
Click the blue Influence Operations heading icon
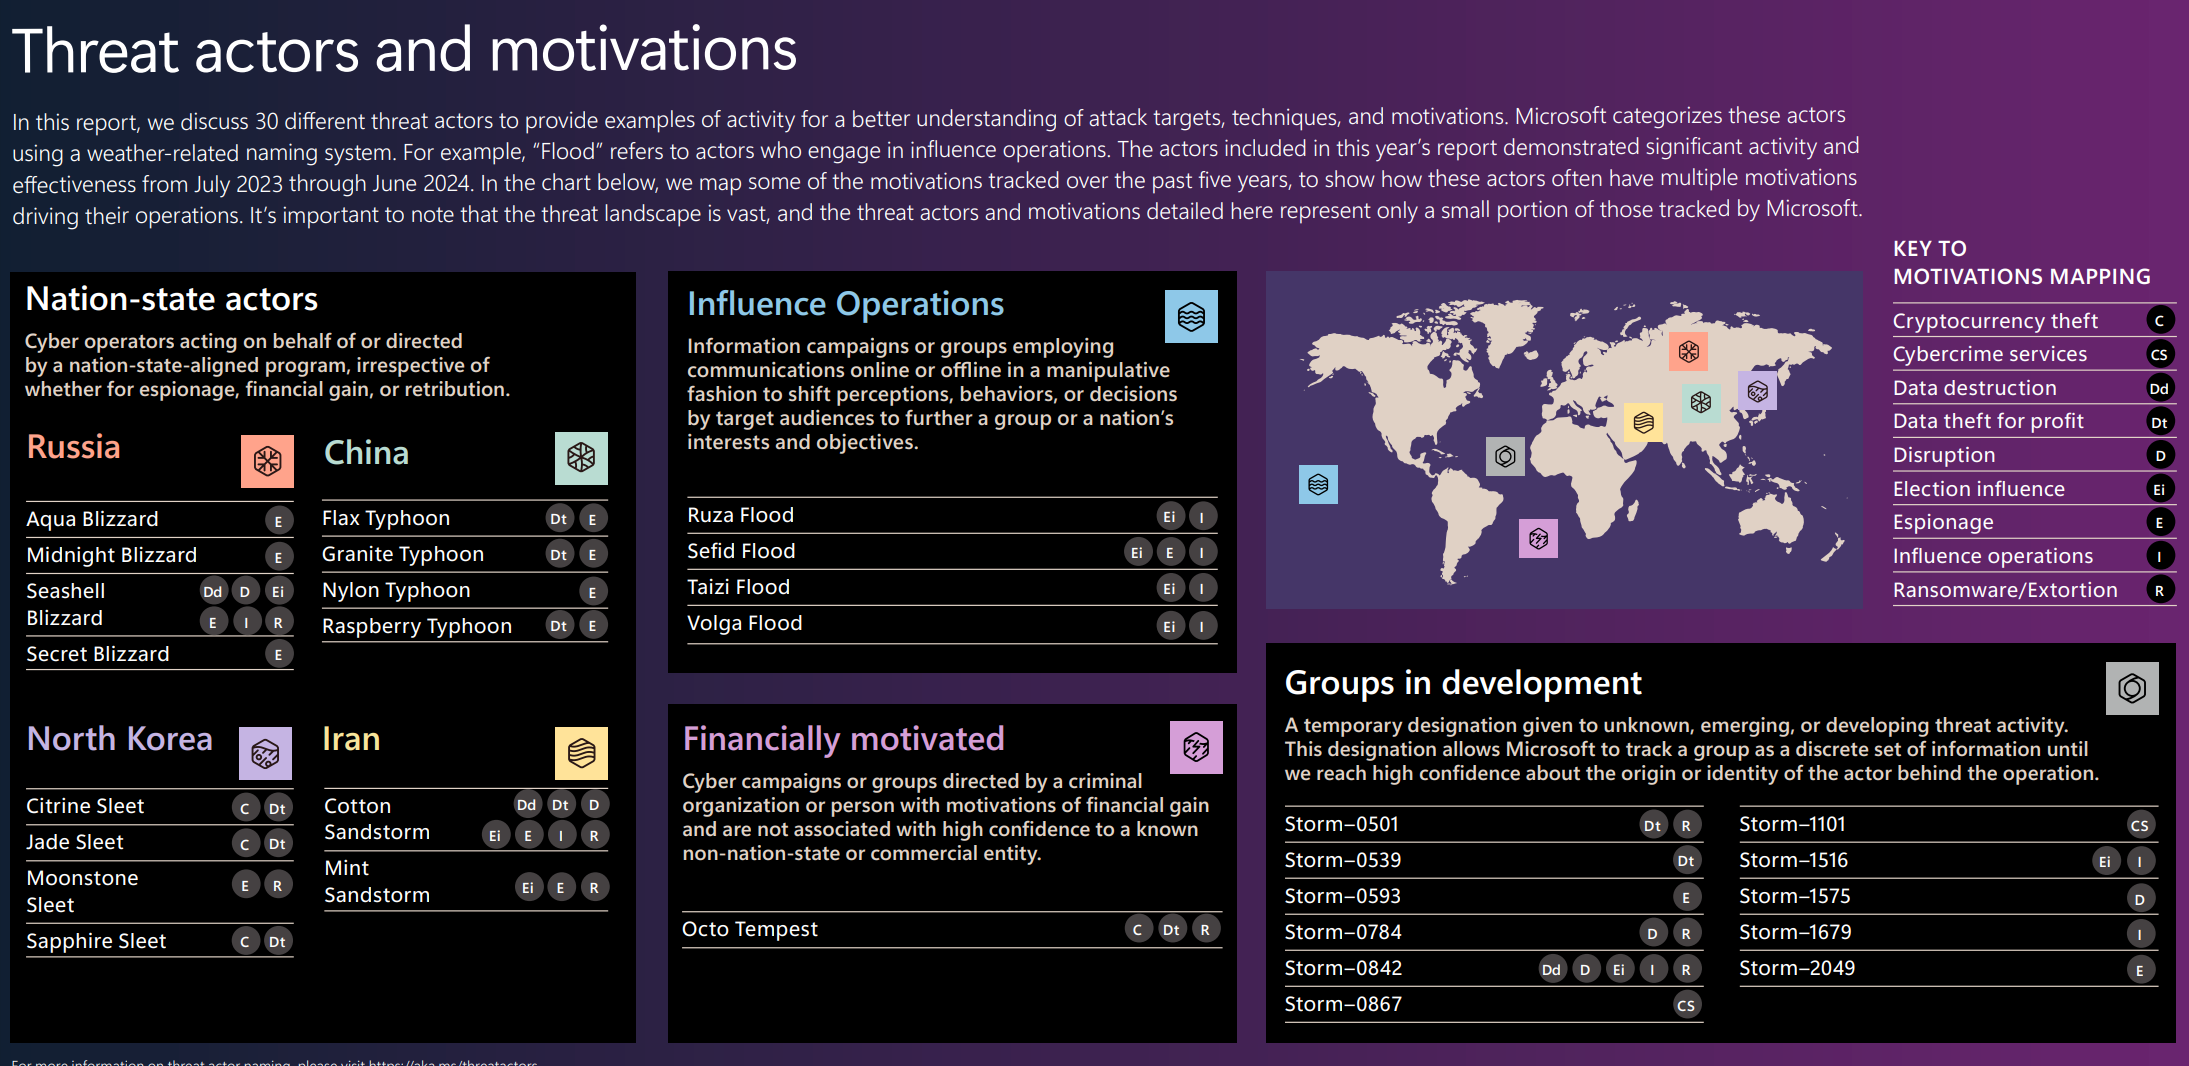1191,316
